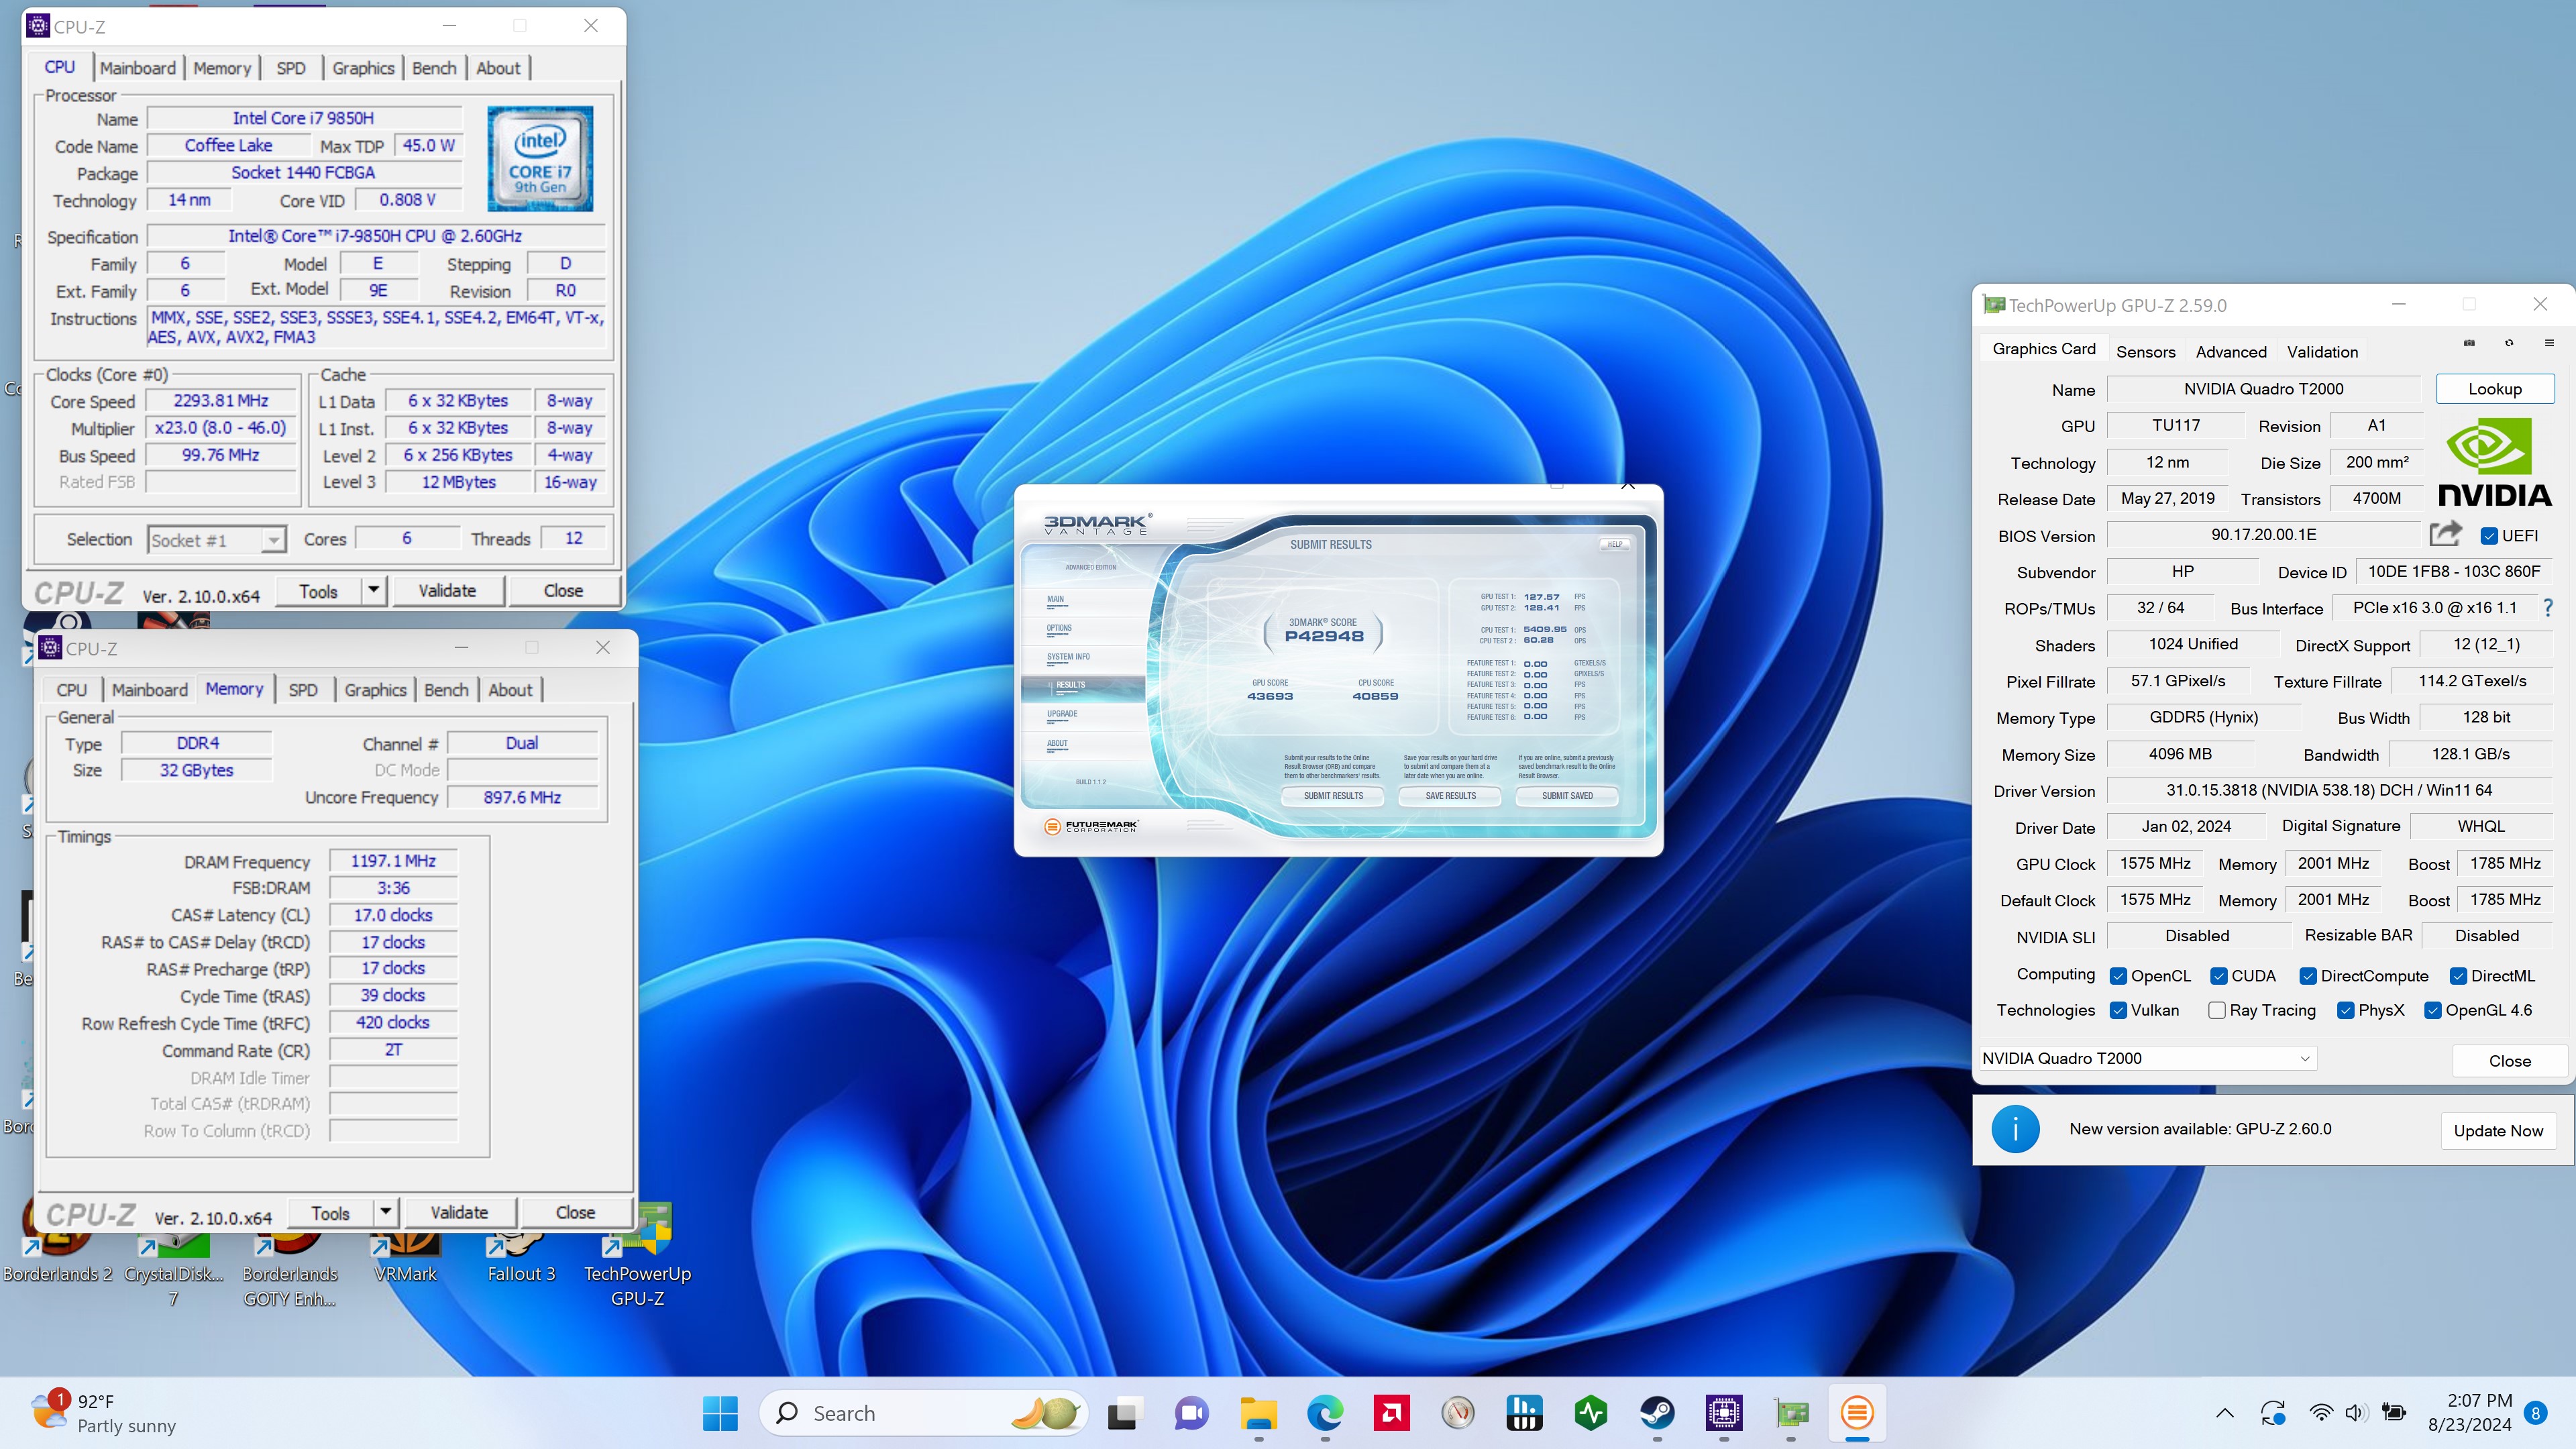Click the BIOS export share icon
This screenshot has height=1449, width=2576.
(x=2445, y=534)
